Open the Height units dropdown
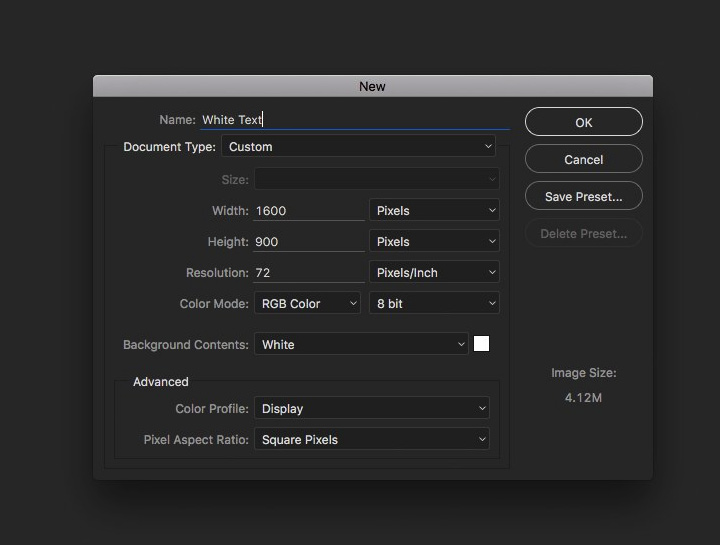The width and height of the screenshot is (720, 545). (434, 241)
